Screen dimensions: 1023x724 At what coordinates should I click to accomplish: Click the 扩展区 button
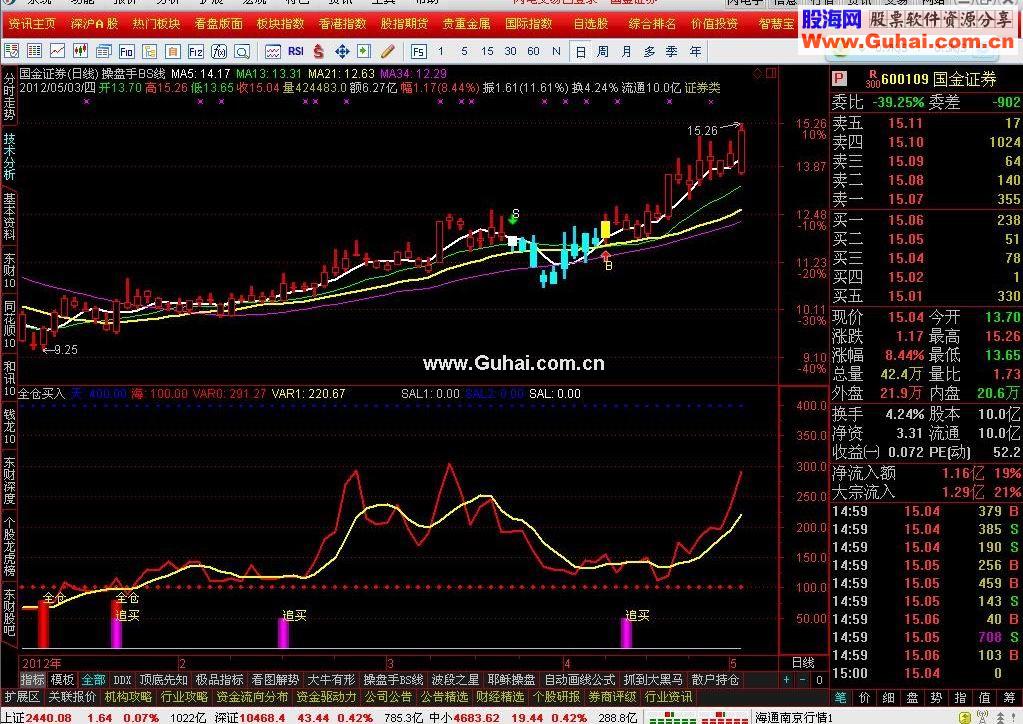point(22,697)
